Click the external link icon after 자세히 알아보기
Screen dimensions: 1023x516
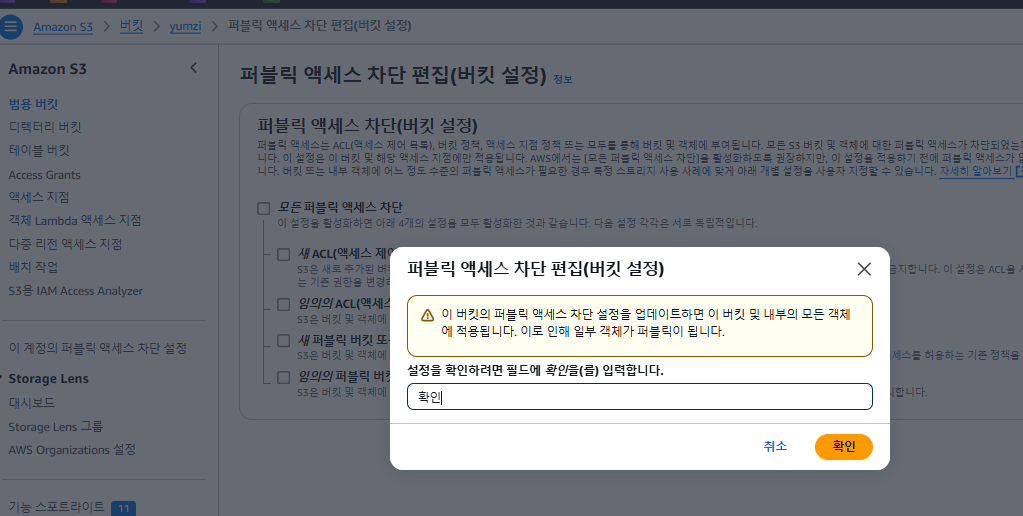point(1018,172)
